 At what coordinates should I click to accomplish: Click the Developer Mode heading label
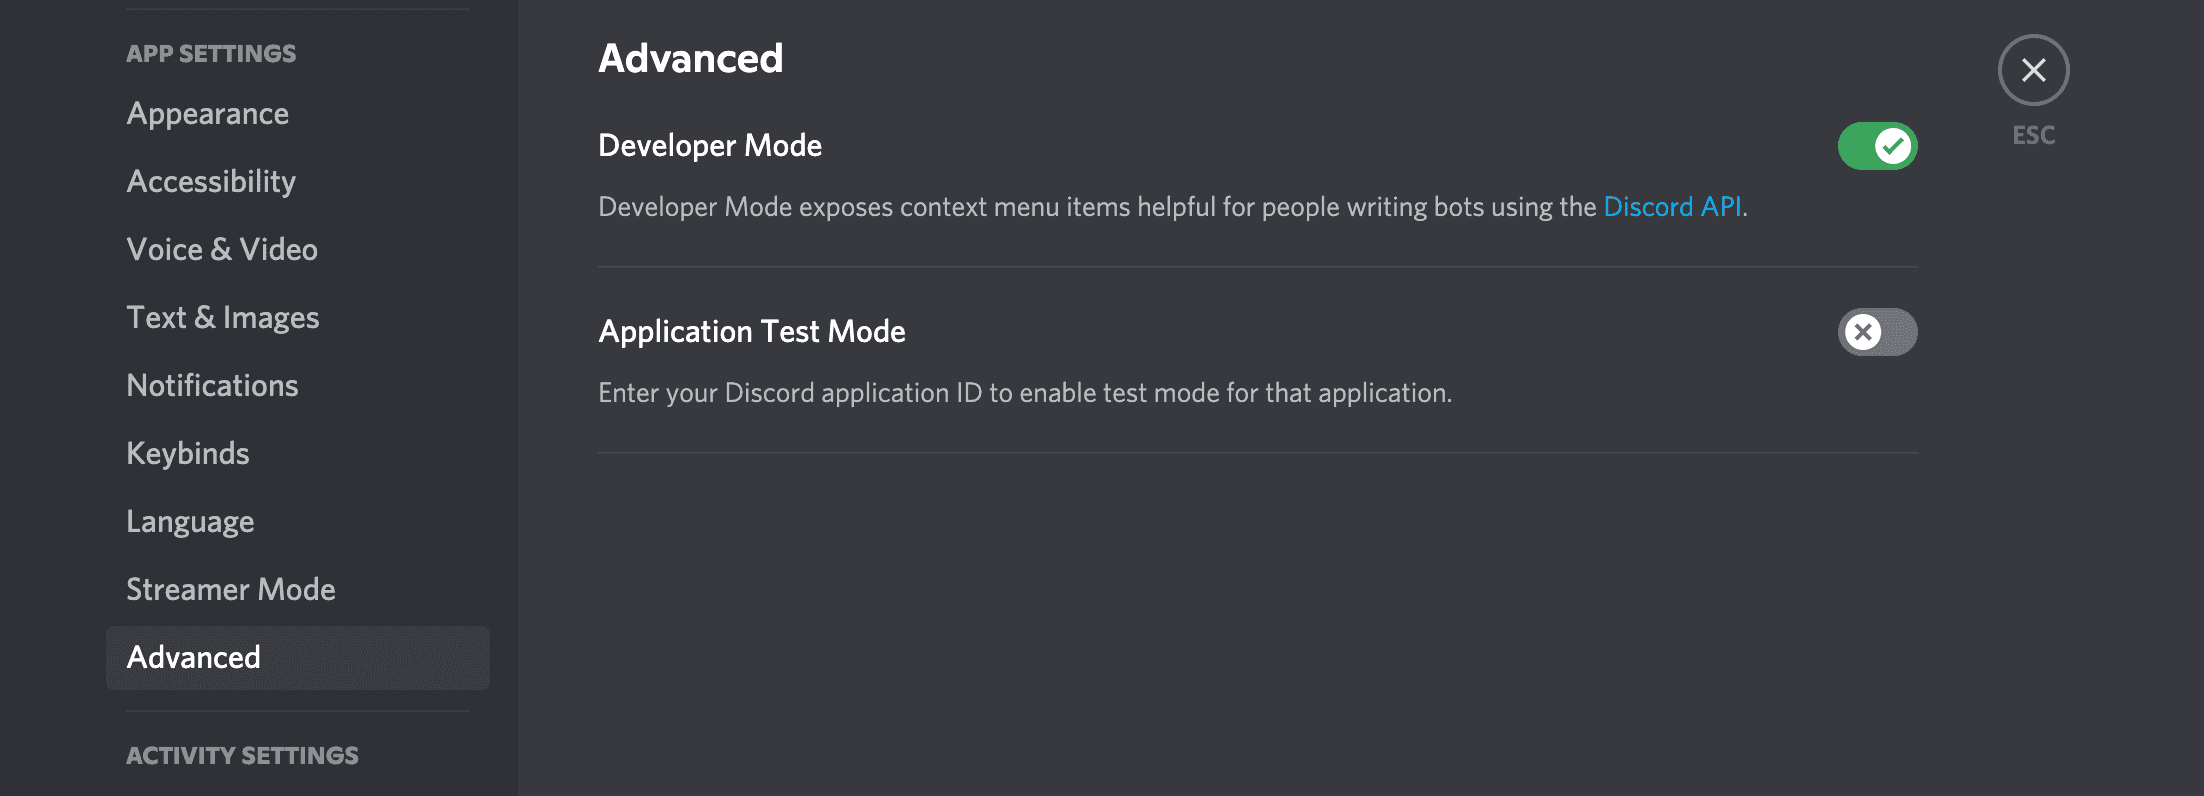pos(710,146)
